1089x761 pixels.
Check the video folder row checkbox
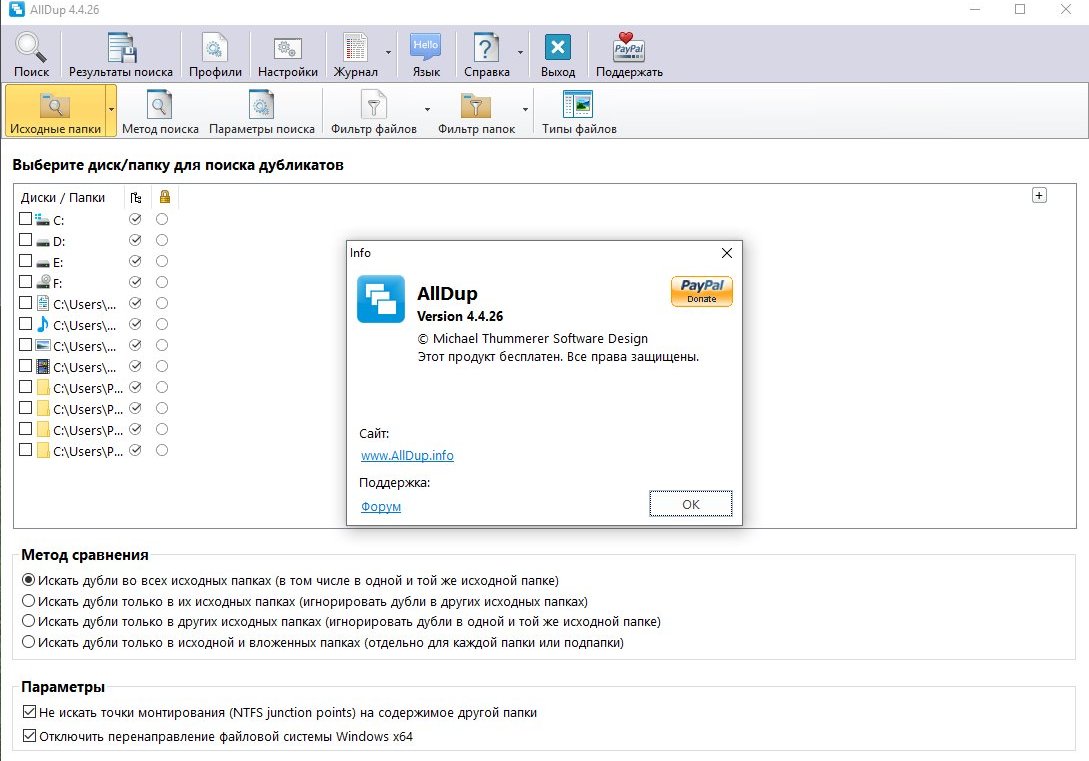point(26,365)
